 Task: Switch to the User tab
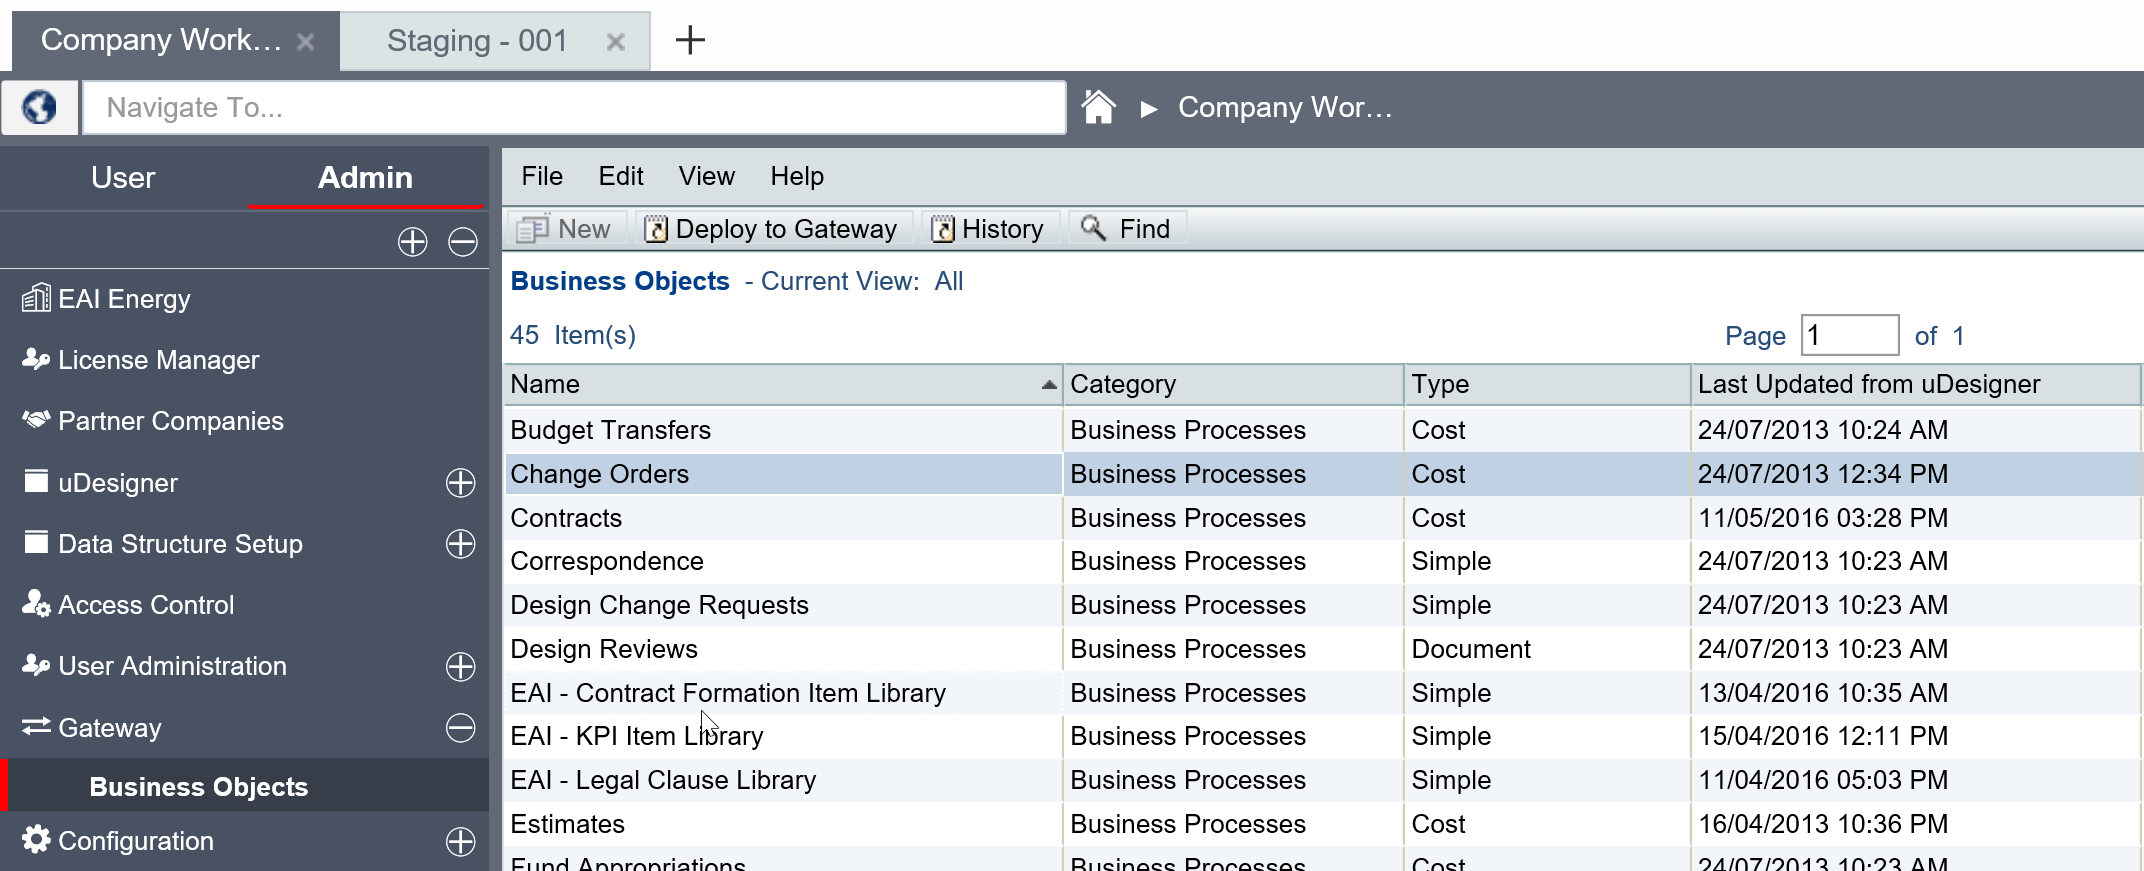point(123,178)
